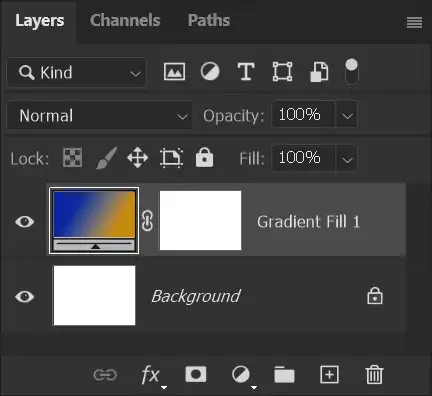Click the Gradient Fill 1 layer name
This screenshot has height=396, width=432.
pyautogui.click(x=309, y=222)
